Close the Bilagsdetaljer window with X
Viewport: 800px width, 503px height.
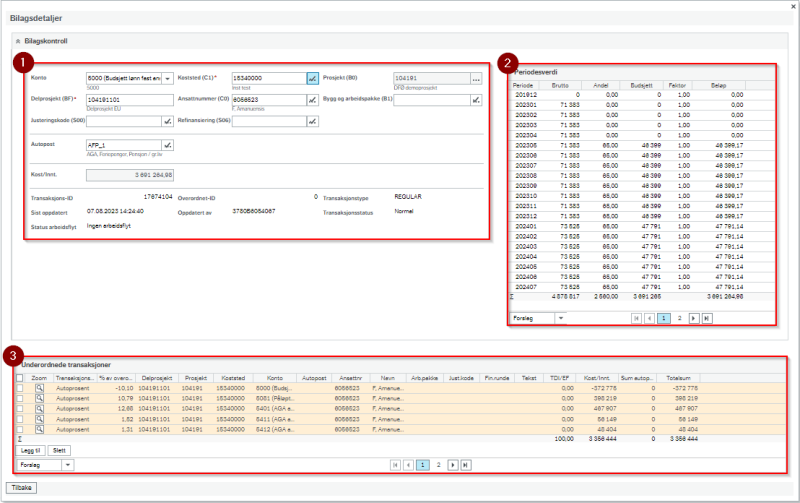[x=793, y=7]
